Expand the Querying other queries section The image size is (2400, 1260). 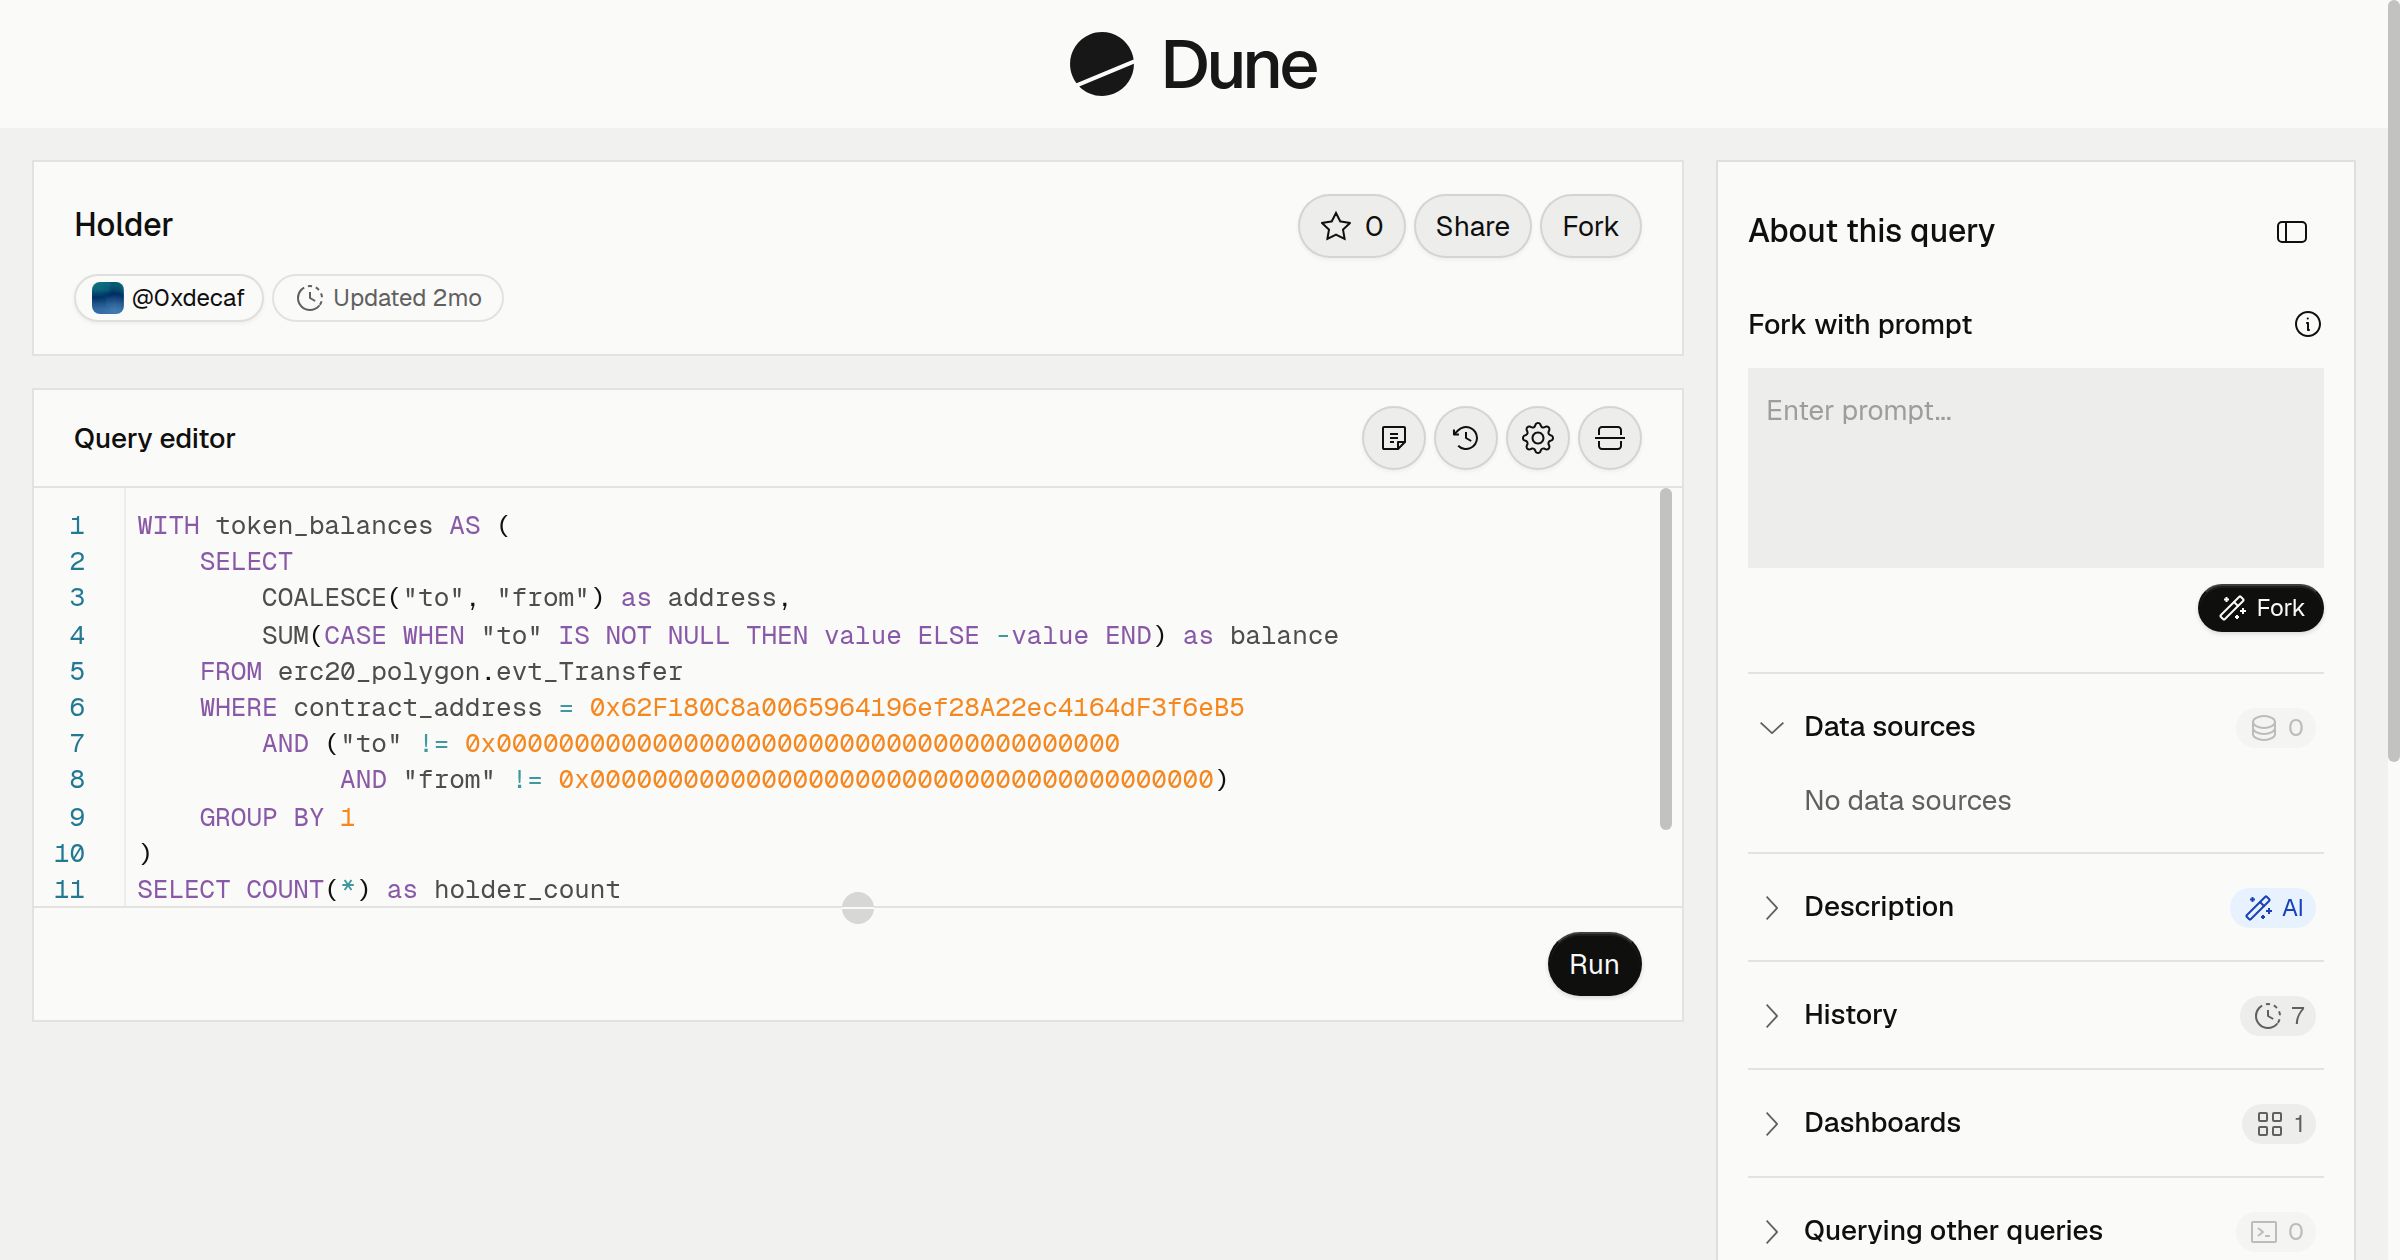tap(1772, 1231)
